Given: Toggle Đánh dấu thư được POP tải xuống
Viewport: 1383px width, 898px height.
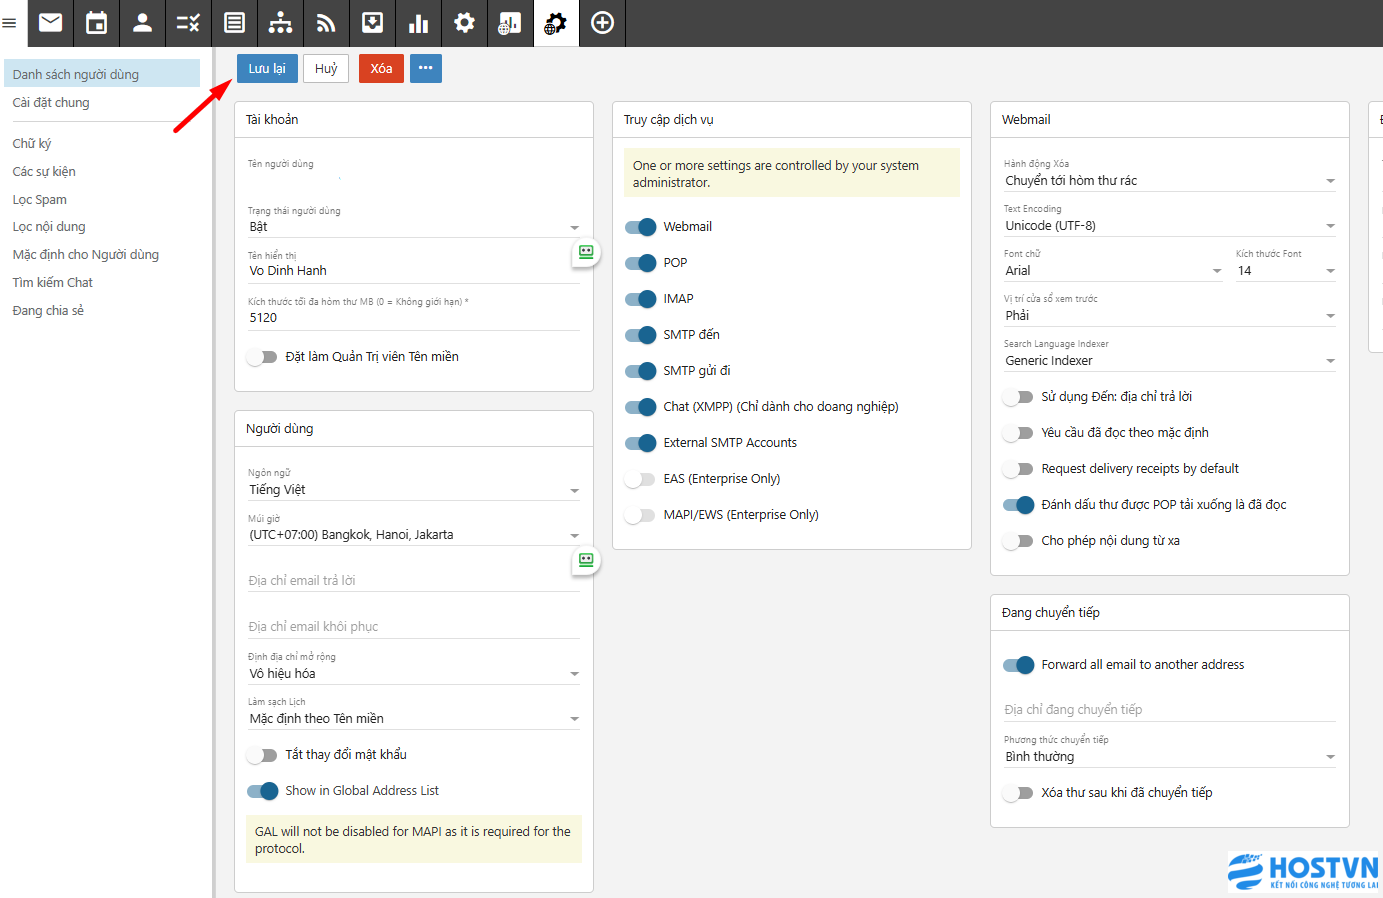Looking at the screenshot, I should click(x=1018, y=505).
